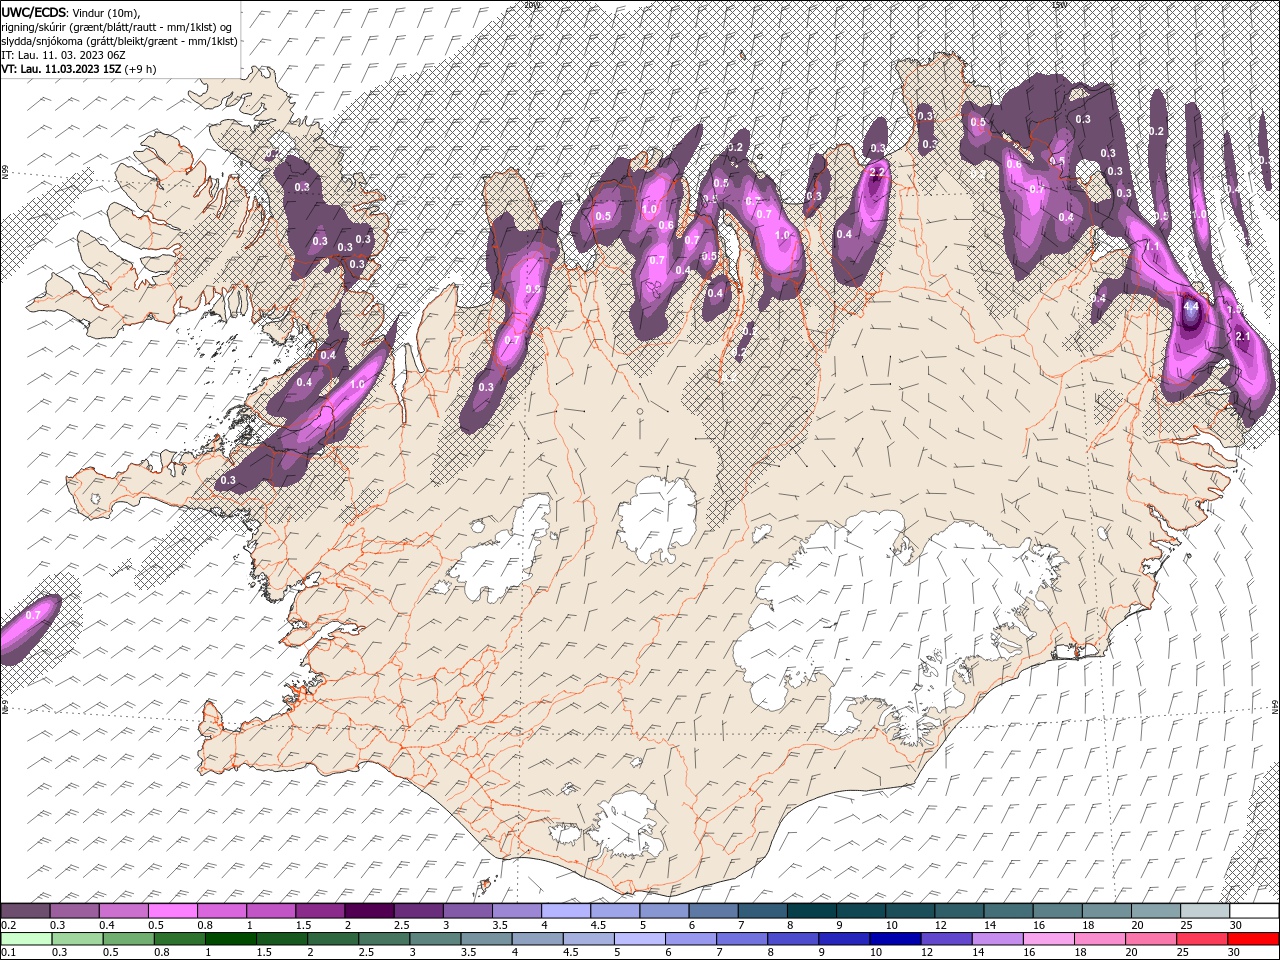Click the dark purple 0.2 snow legend swatch
The image size is (1280, 960).
tap(25, 911)
